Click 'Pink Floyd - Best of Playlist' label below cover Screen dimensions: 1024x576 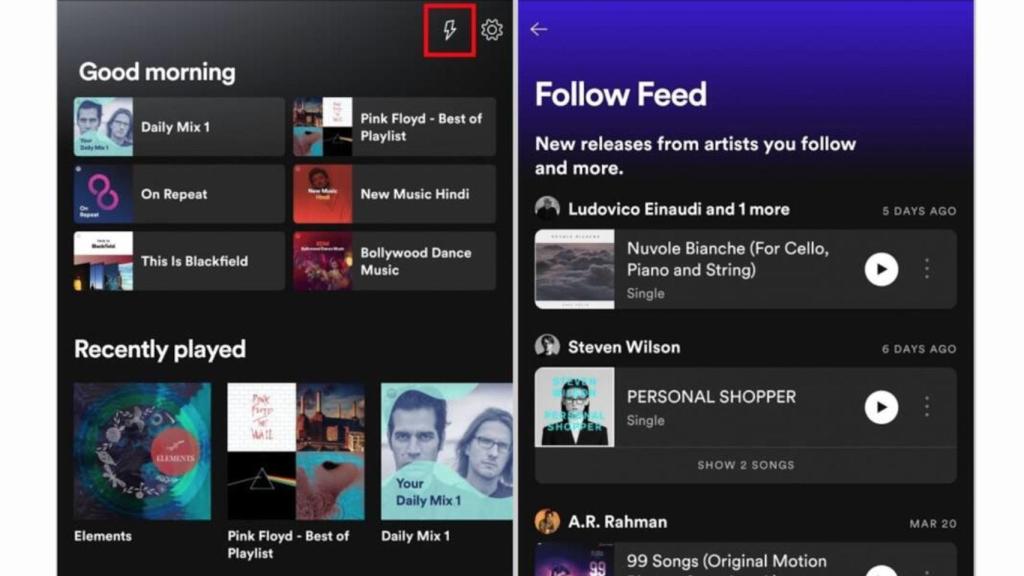tap(288, 545)
